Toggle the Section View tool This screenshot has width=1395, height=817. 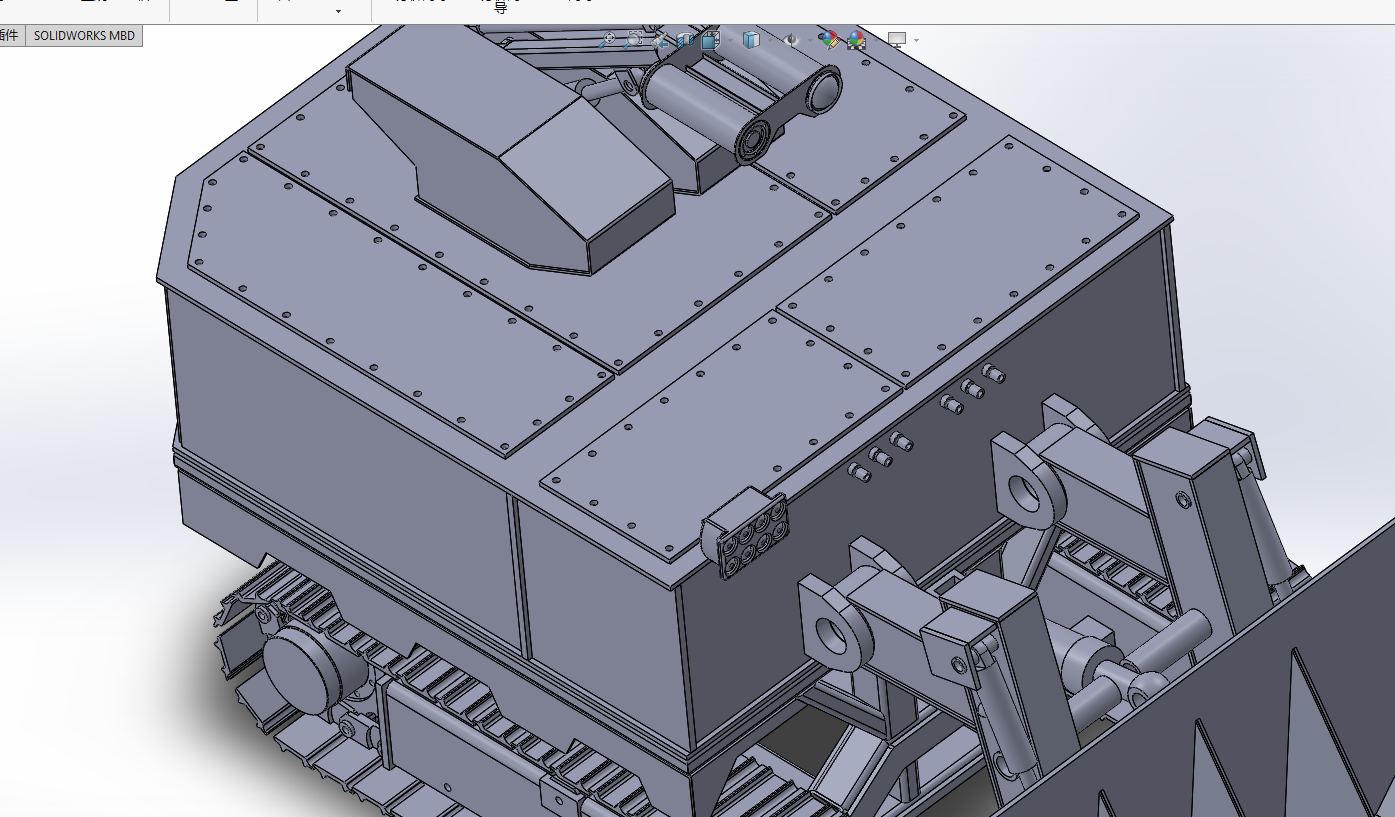pos(685,40)
